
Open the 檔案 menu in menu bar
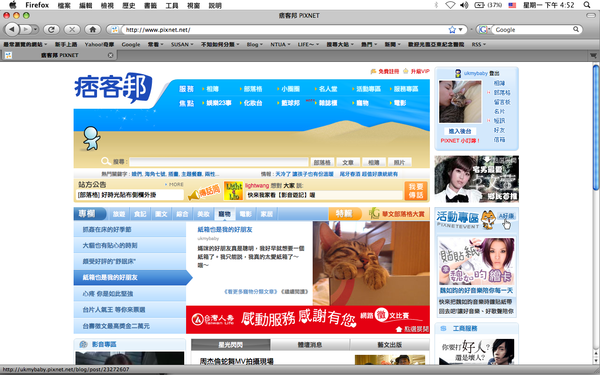point(64,5)
